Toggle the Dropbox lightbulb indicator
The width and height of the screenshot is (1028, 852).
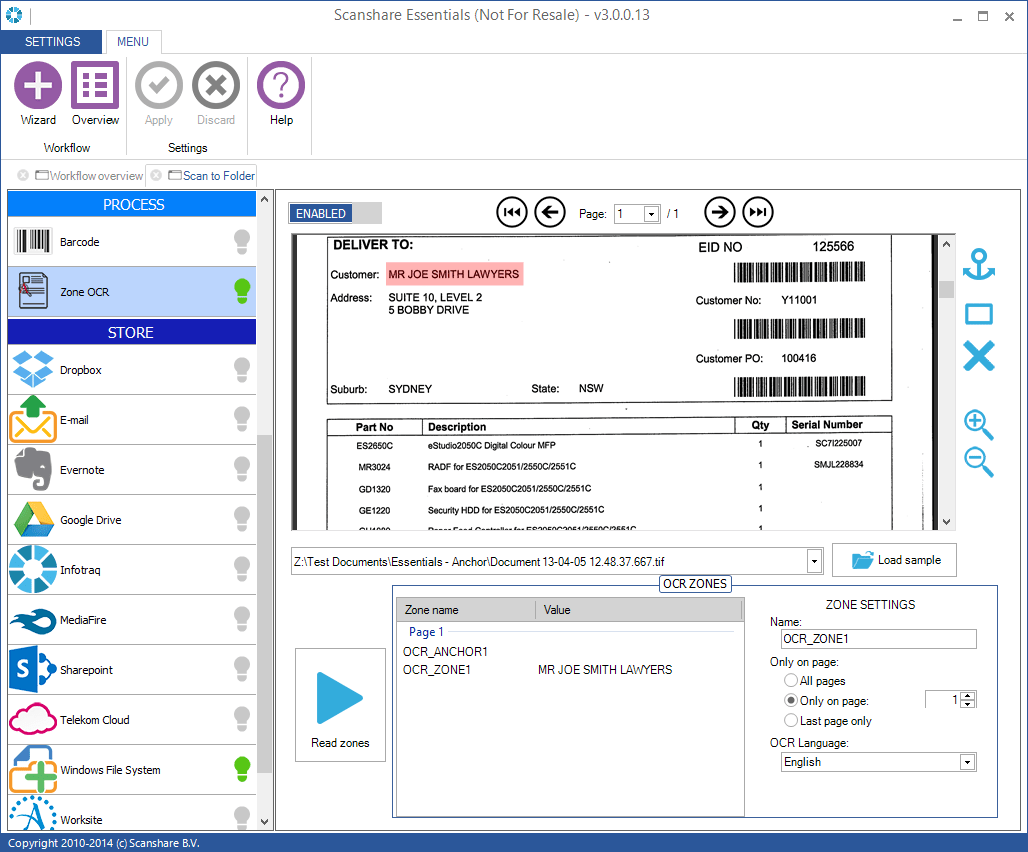[242, 370]
